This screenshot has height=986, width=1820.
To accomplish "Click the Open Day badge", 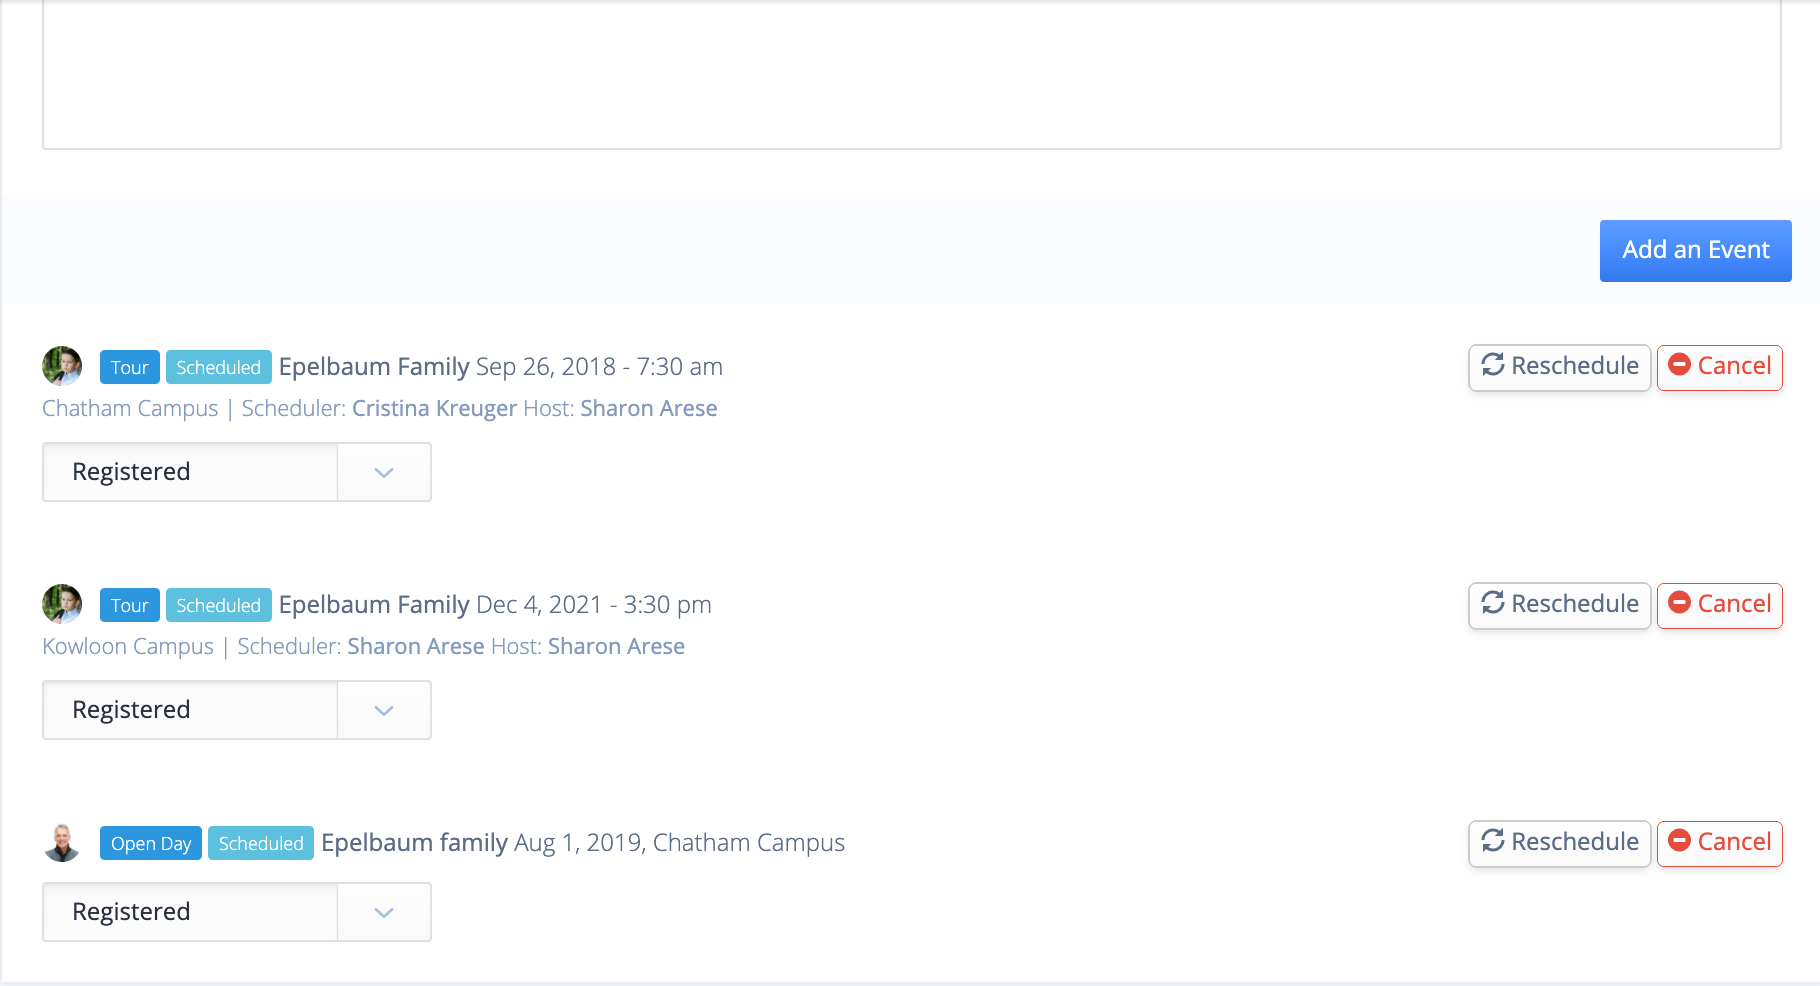I will coord(151,843).
